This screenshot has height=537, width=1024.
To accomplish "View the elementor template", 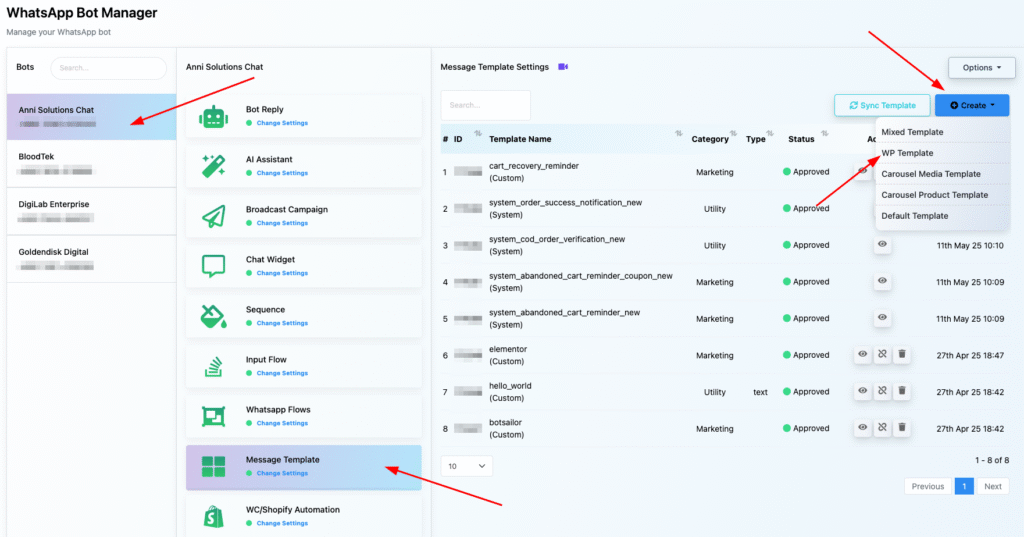I will pos(863,354).
